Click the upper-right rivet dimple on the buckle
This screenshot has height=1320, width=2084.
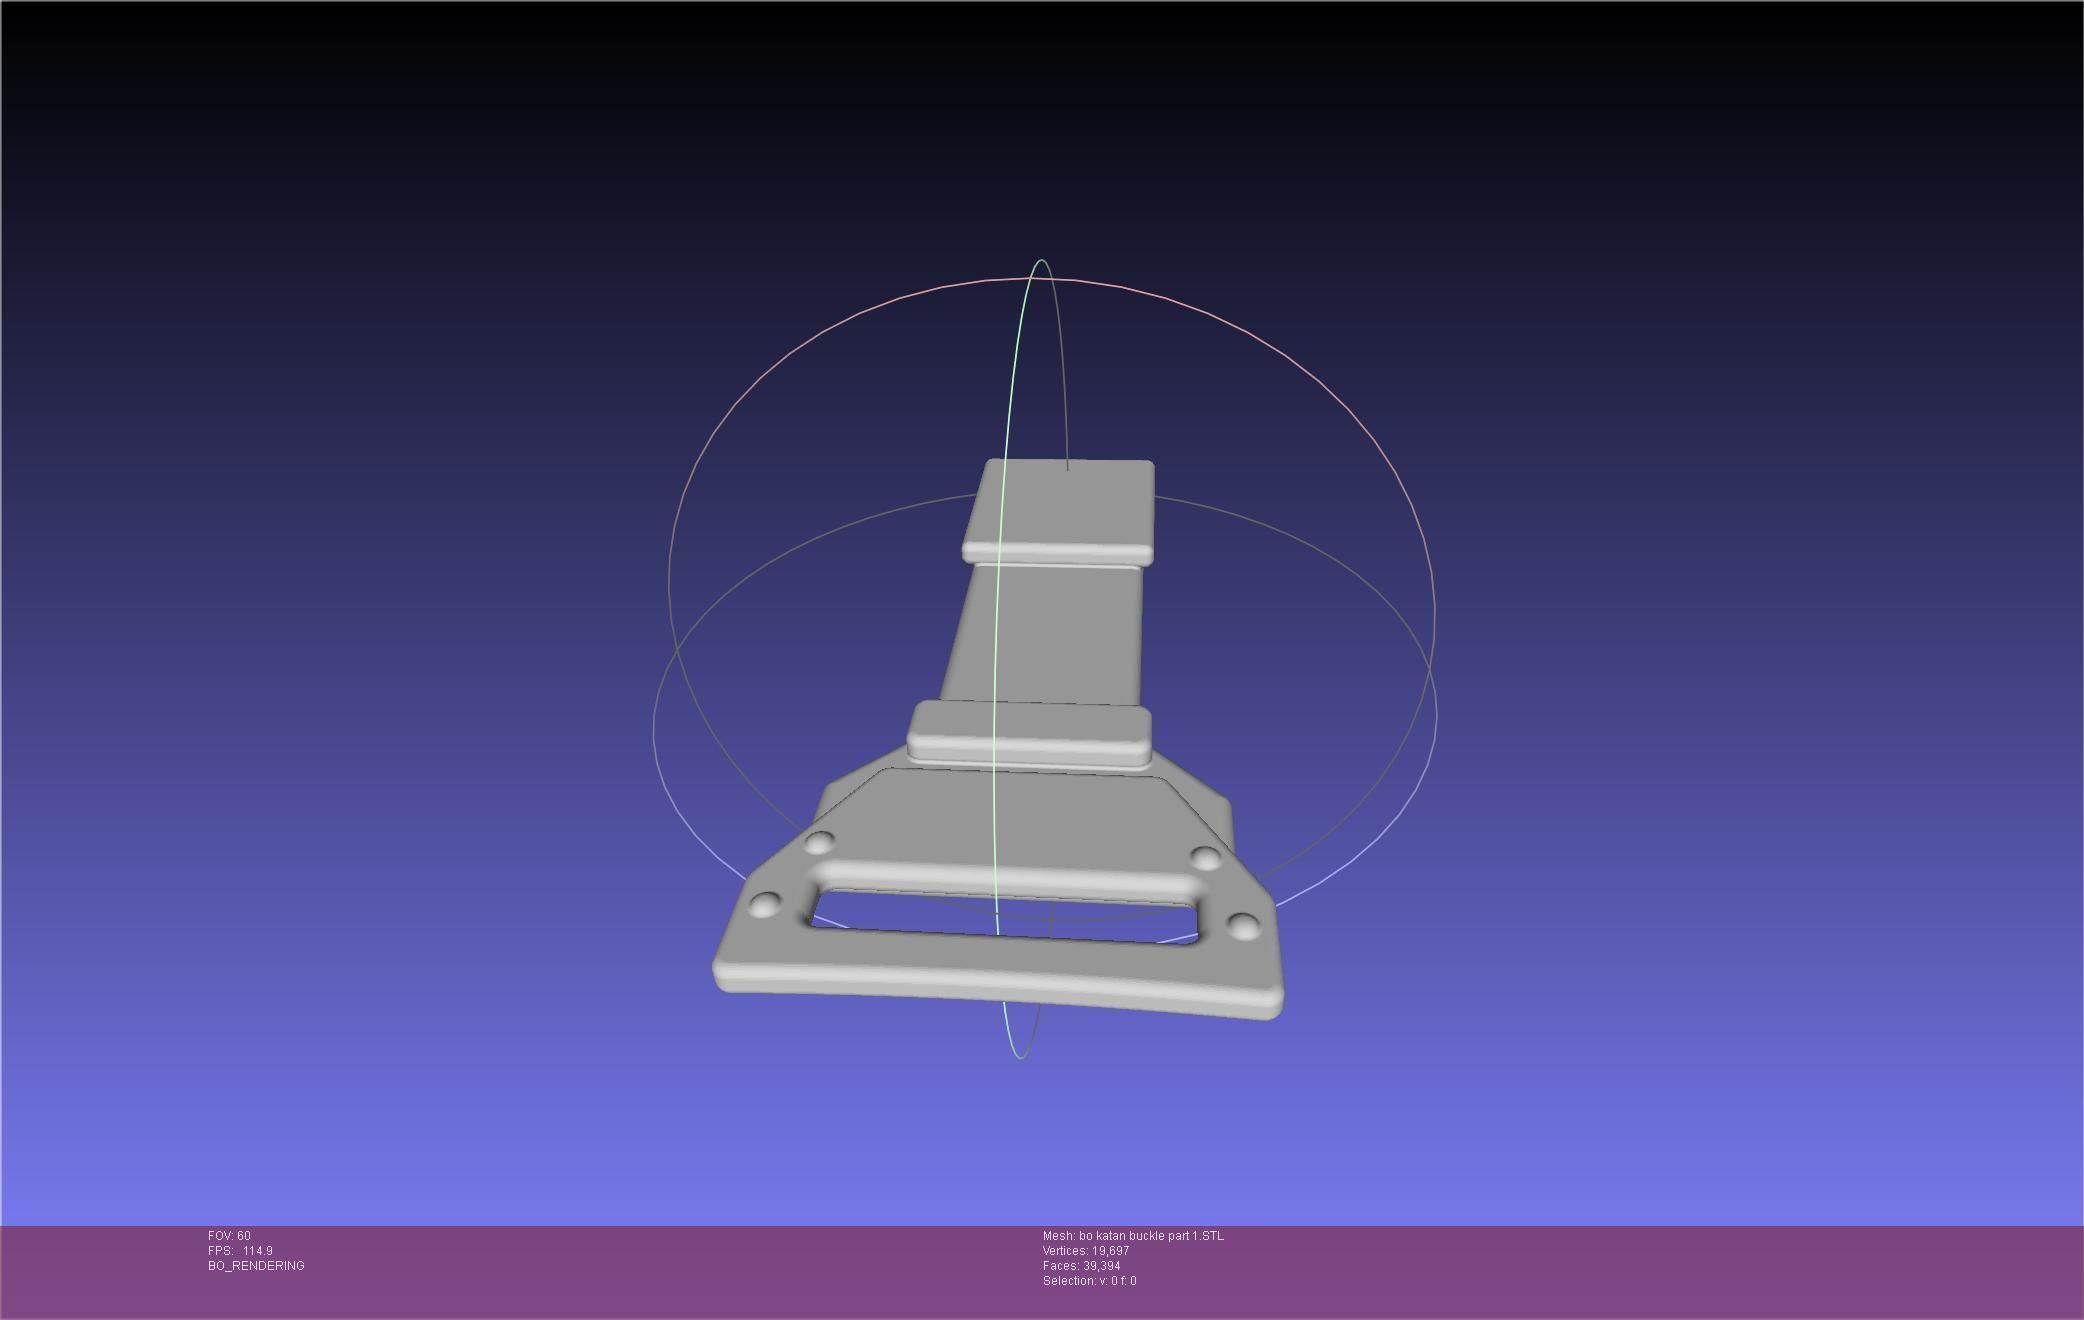(1206, 858)
